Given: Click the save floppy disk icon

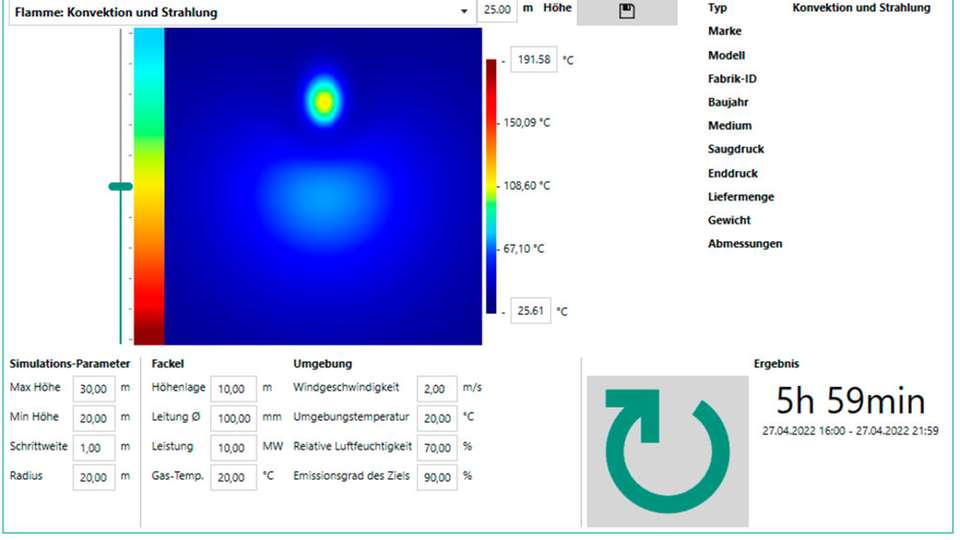Looking at the screenshot, I should [626, 10].
